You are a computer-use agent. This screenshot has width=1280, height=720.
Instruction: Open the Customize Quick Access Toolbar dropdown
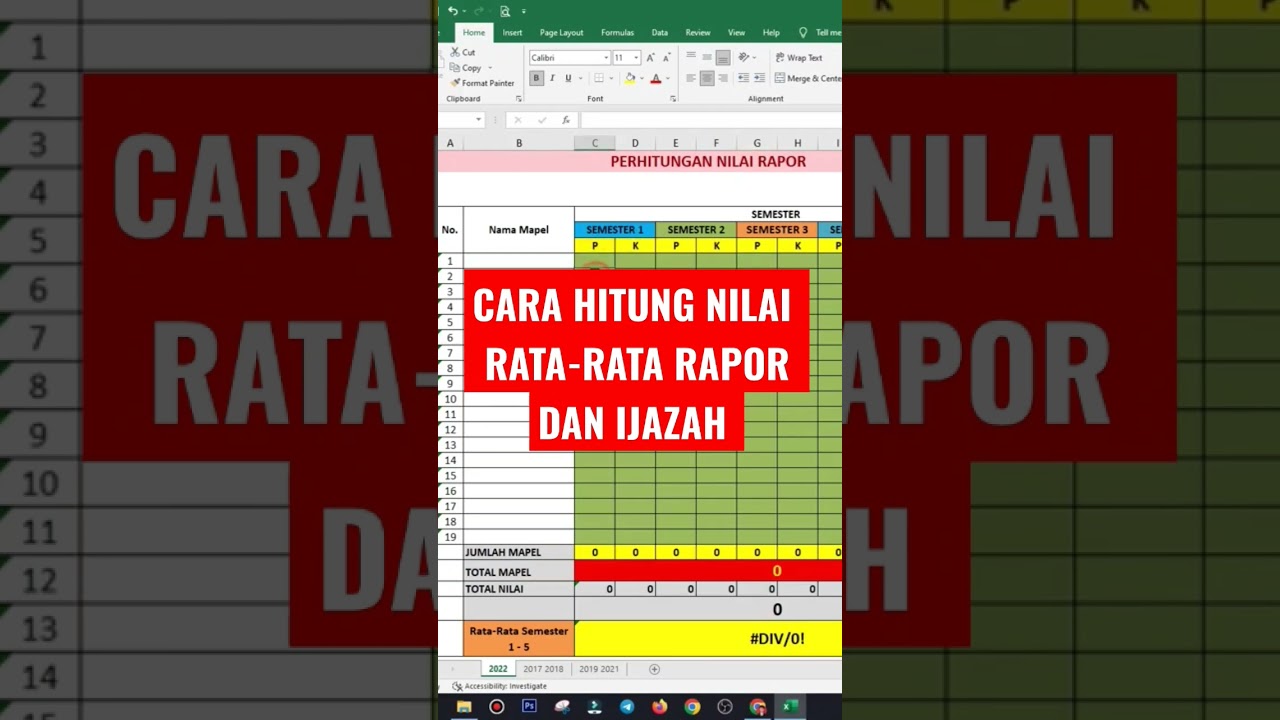click(523, 11)
